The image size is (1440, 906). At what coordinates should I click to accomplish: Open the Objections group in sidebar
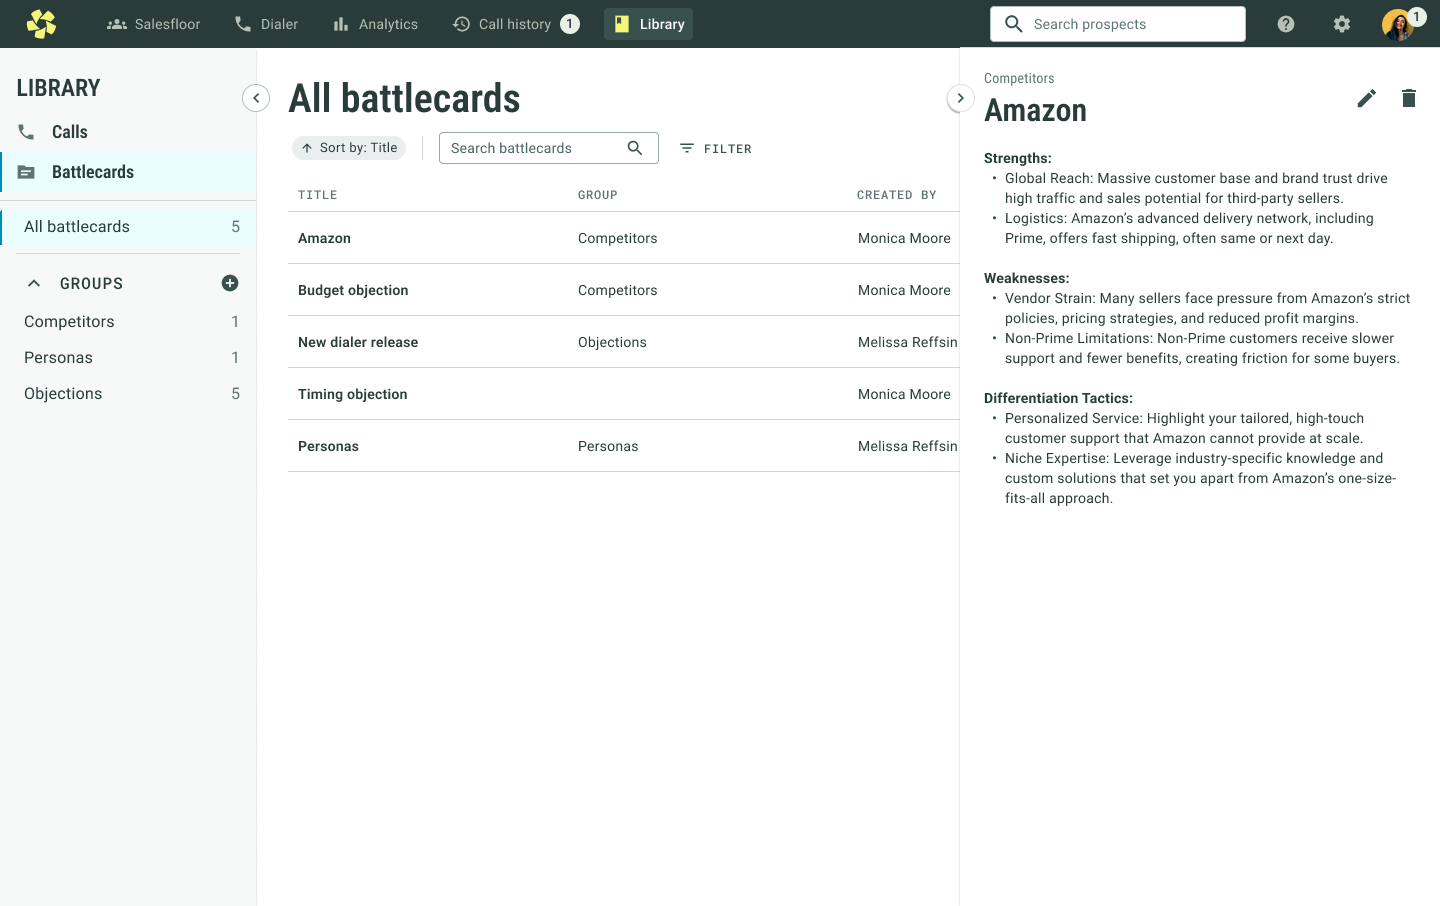point(128,394)
